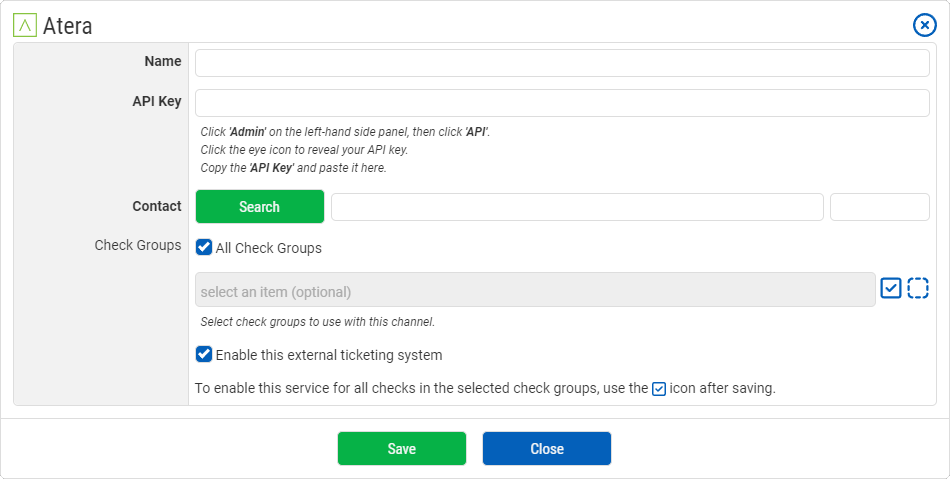
Task: Close the dialog using the circled X icon
Action: coord(925,25)
